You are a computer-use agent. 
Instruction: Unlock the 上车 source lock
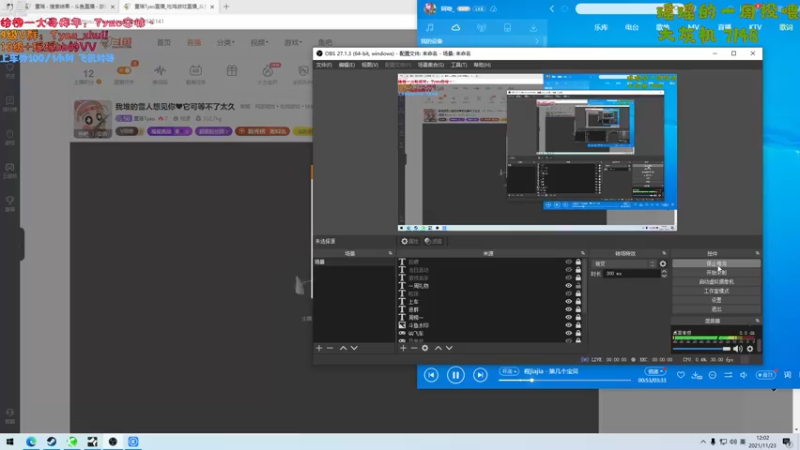578,302
